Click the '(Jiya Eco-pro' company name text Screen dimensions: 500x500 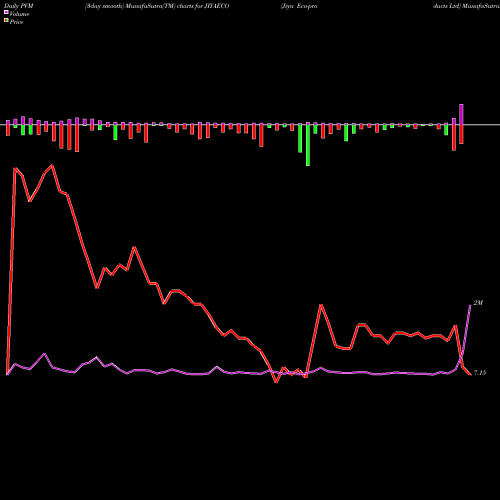tap(299, 6)
